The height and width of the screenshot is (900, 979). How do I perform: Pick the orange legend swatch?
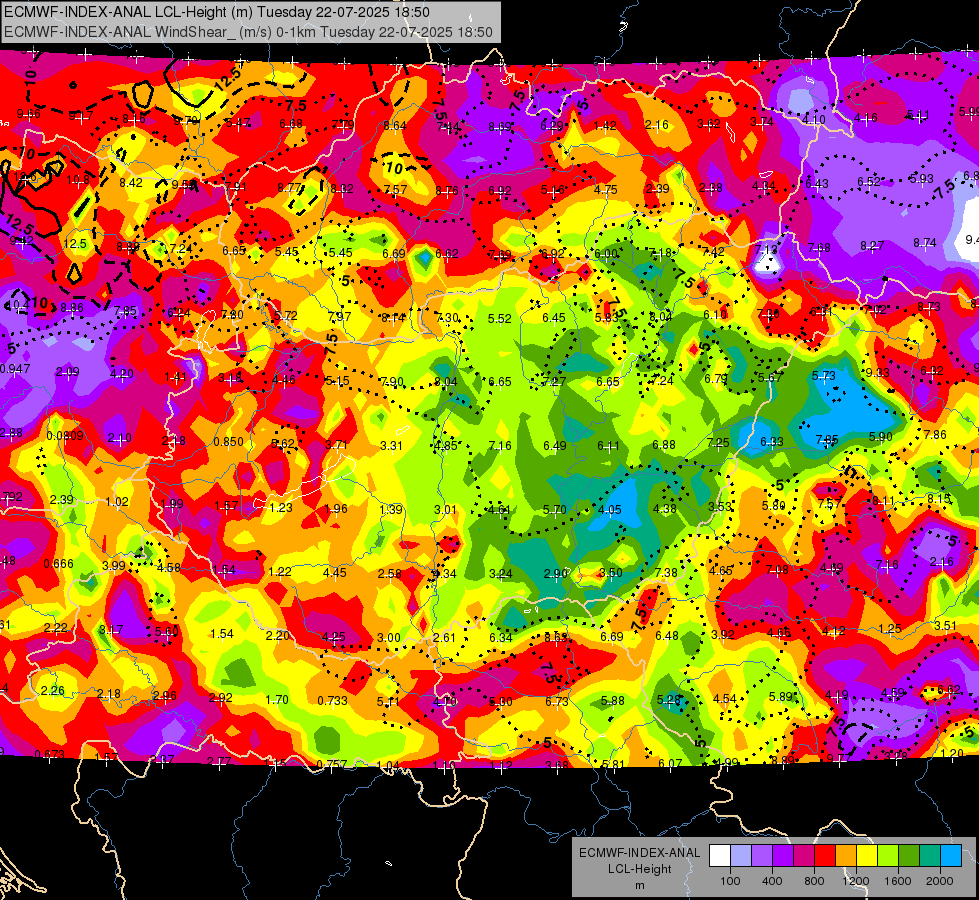[x=846, y=856]
